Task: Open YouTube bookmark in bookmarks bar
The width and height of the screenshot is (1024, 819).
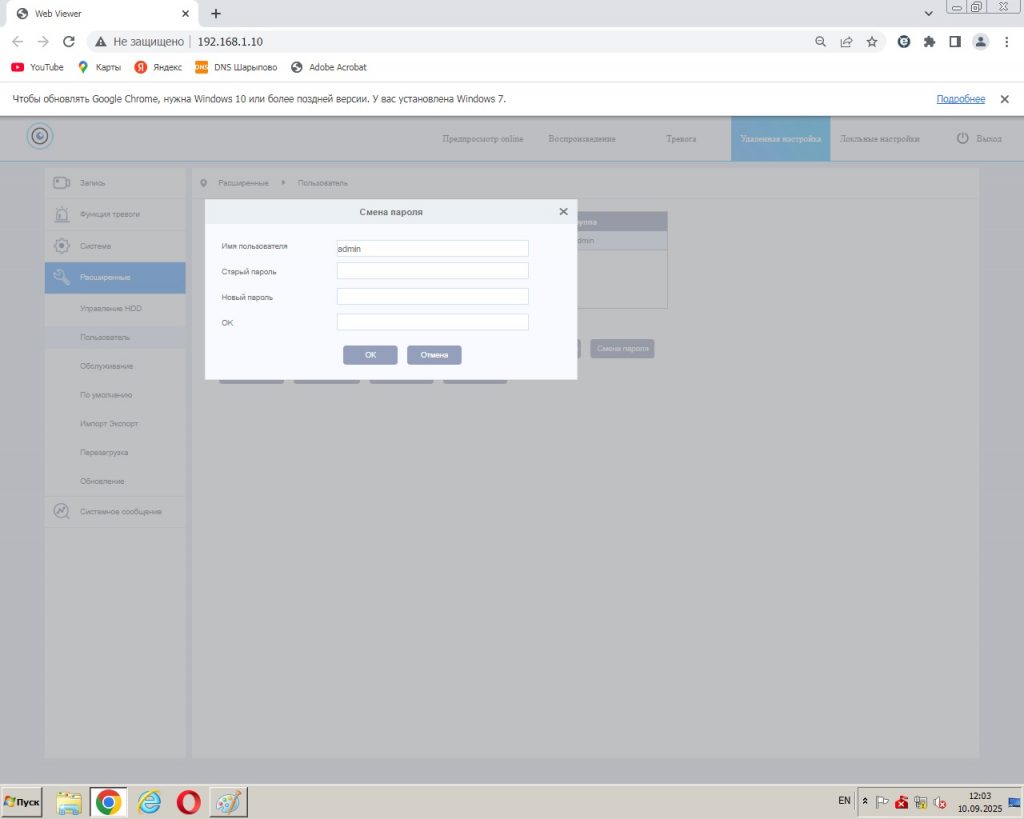Action: point(37,67)
